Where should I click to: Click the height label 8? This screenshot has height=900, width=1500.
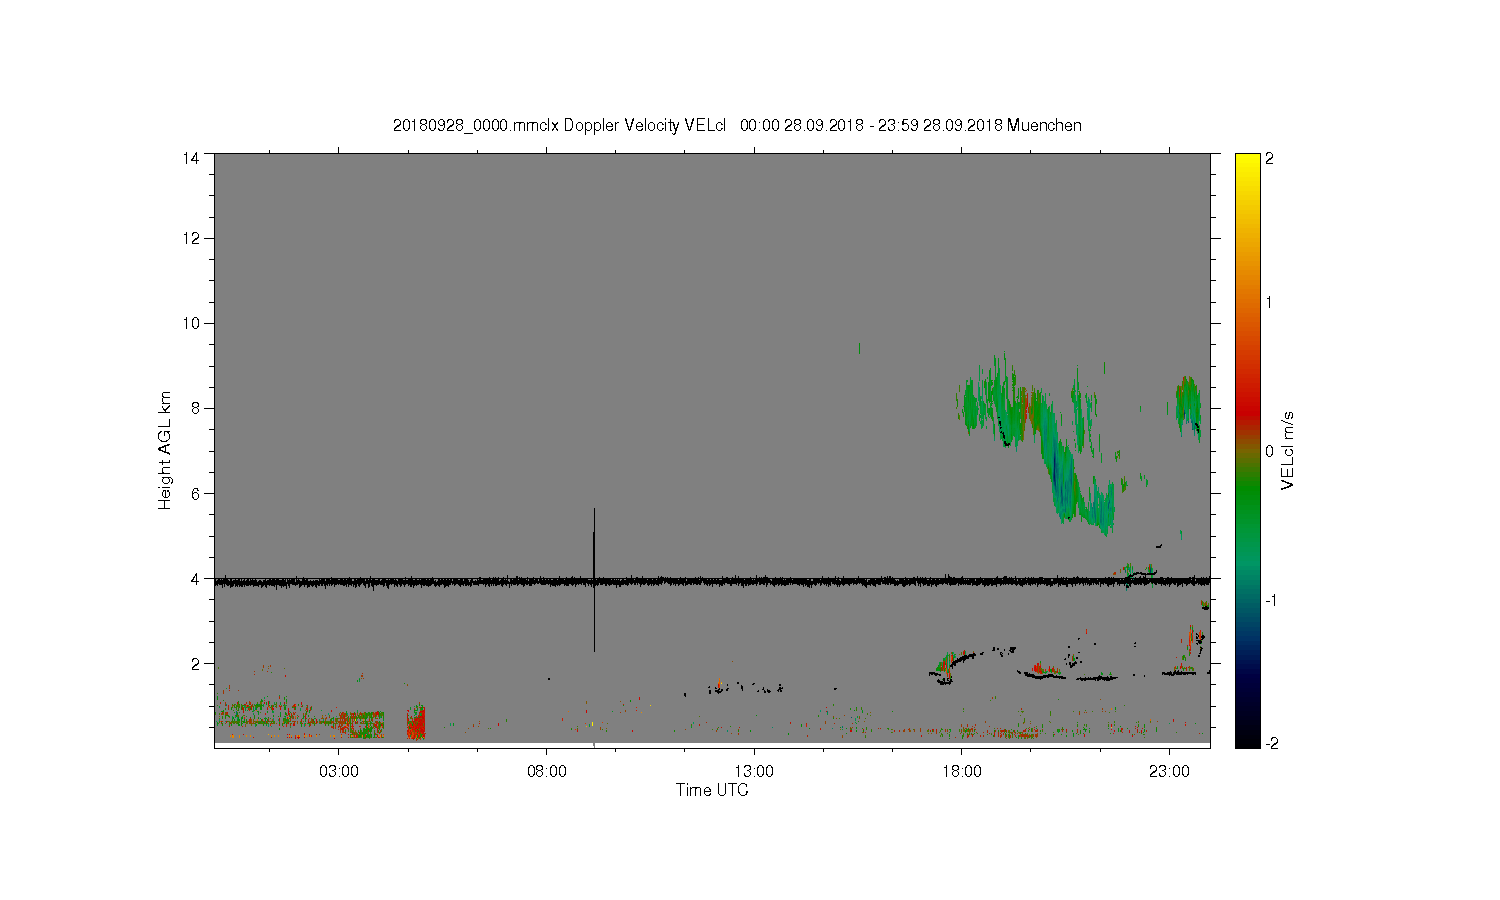click(x=195, y=408)
